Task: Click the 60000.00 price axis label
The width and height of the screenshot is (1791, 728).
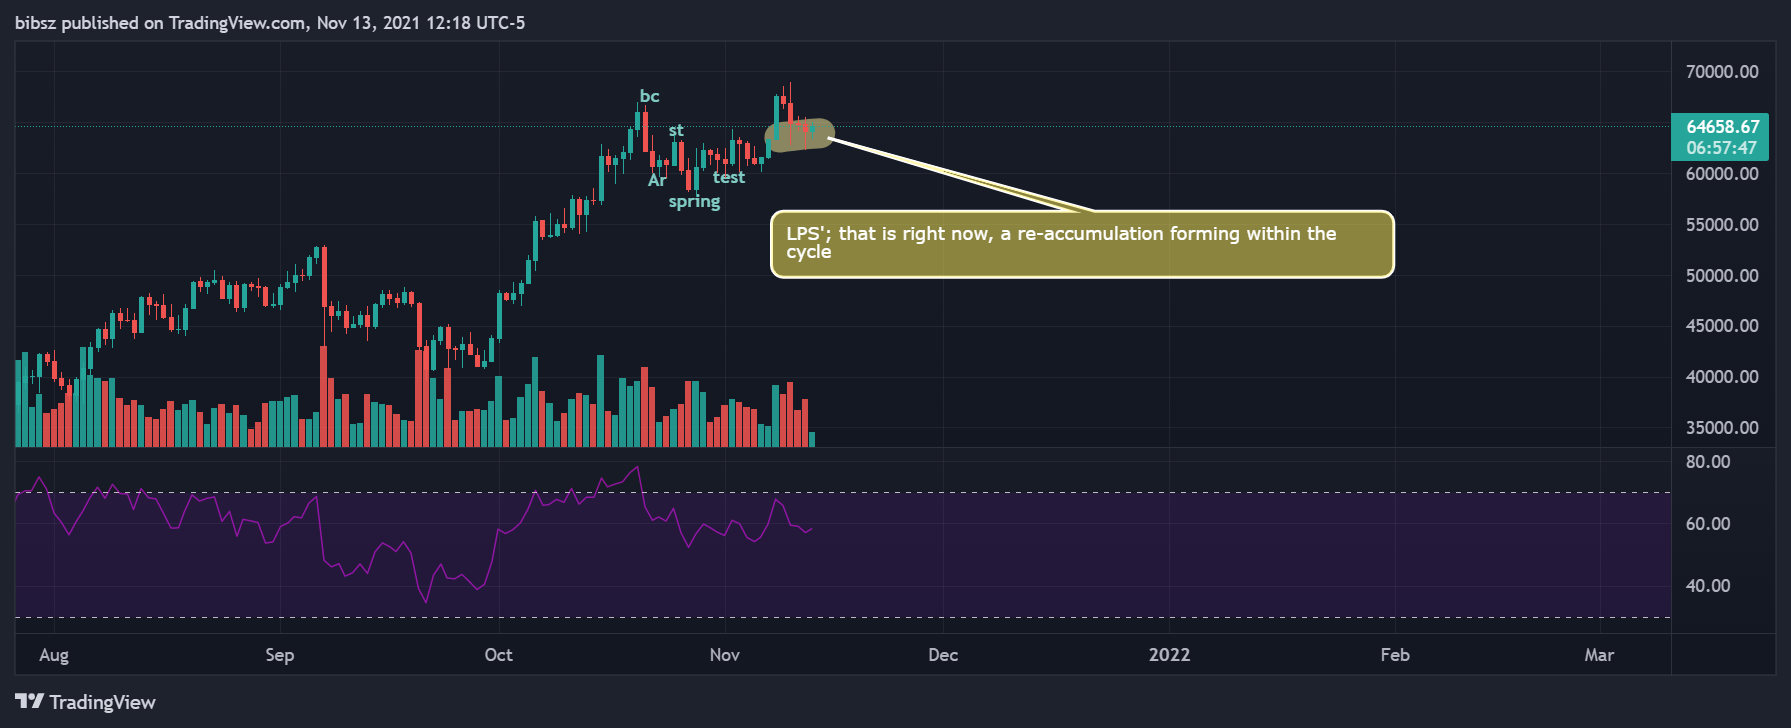Action: point(1722,174)
